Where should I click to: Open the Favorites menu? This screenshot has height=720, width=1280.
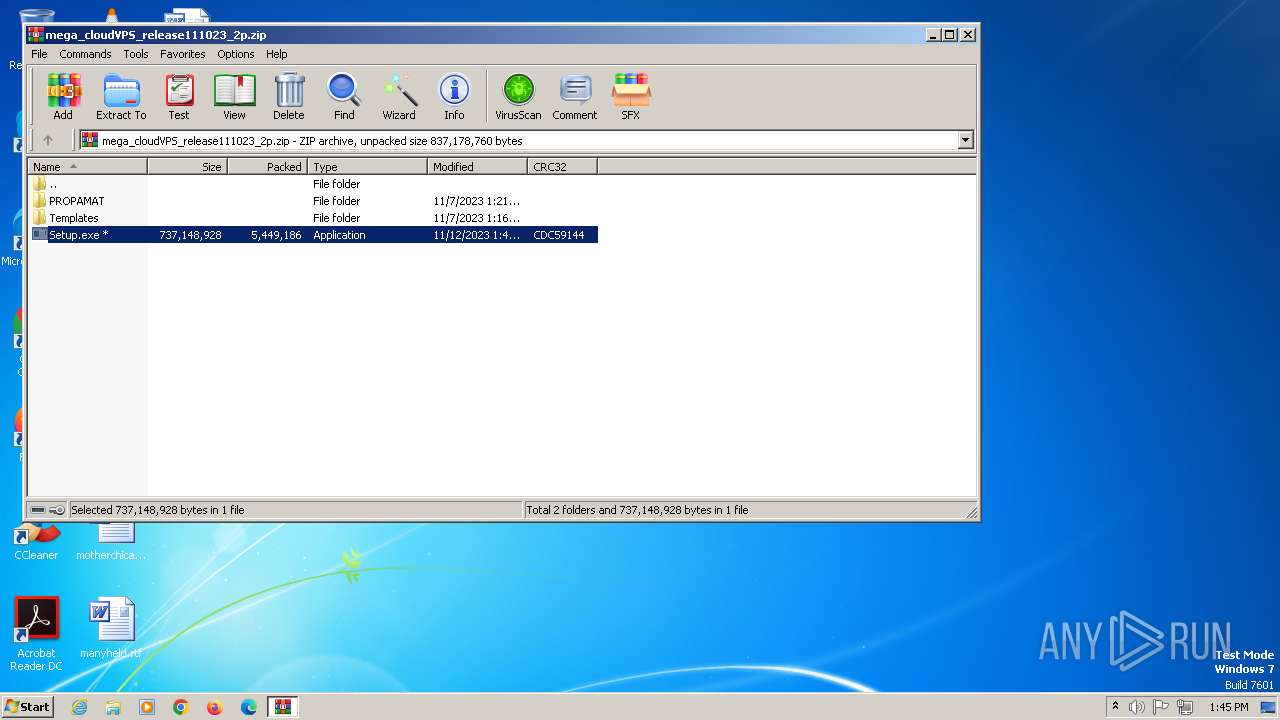[x=183, y=54]
